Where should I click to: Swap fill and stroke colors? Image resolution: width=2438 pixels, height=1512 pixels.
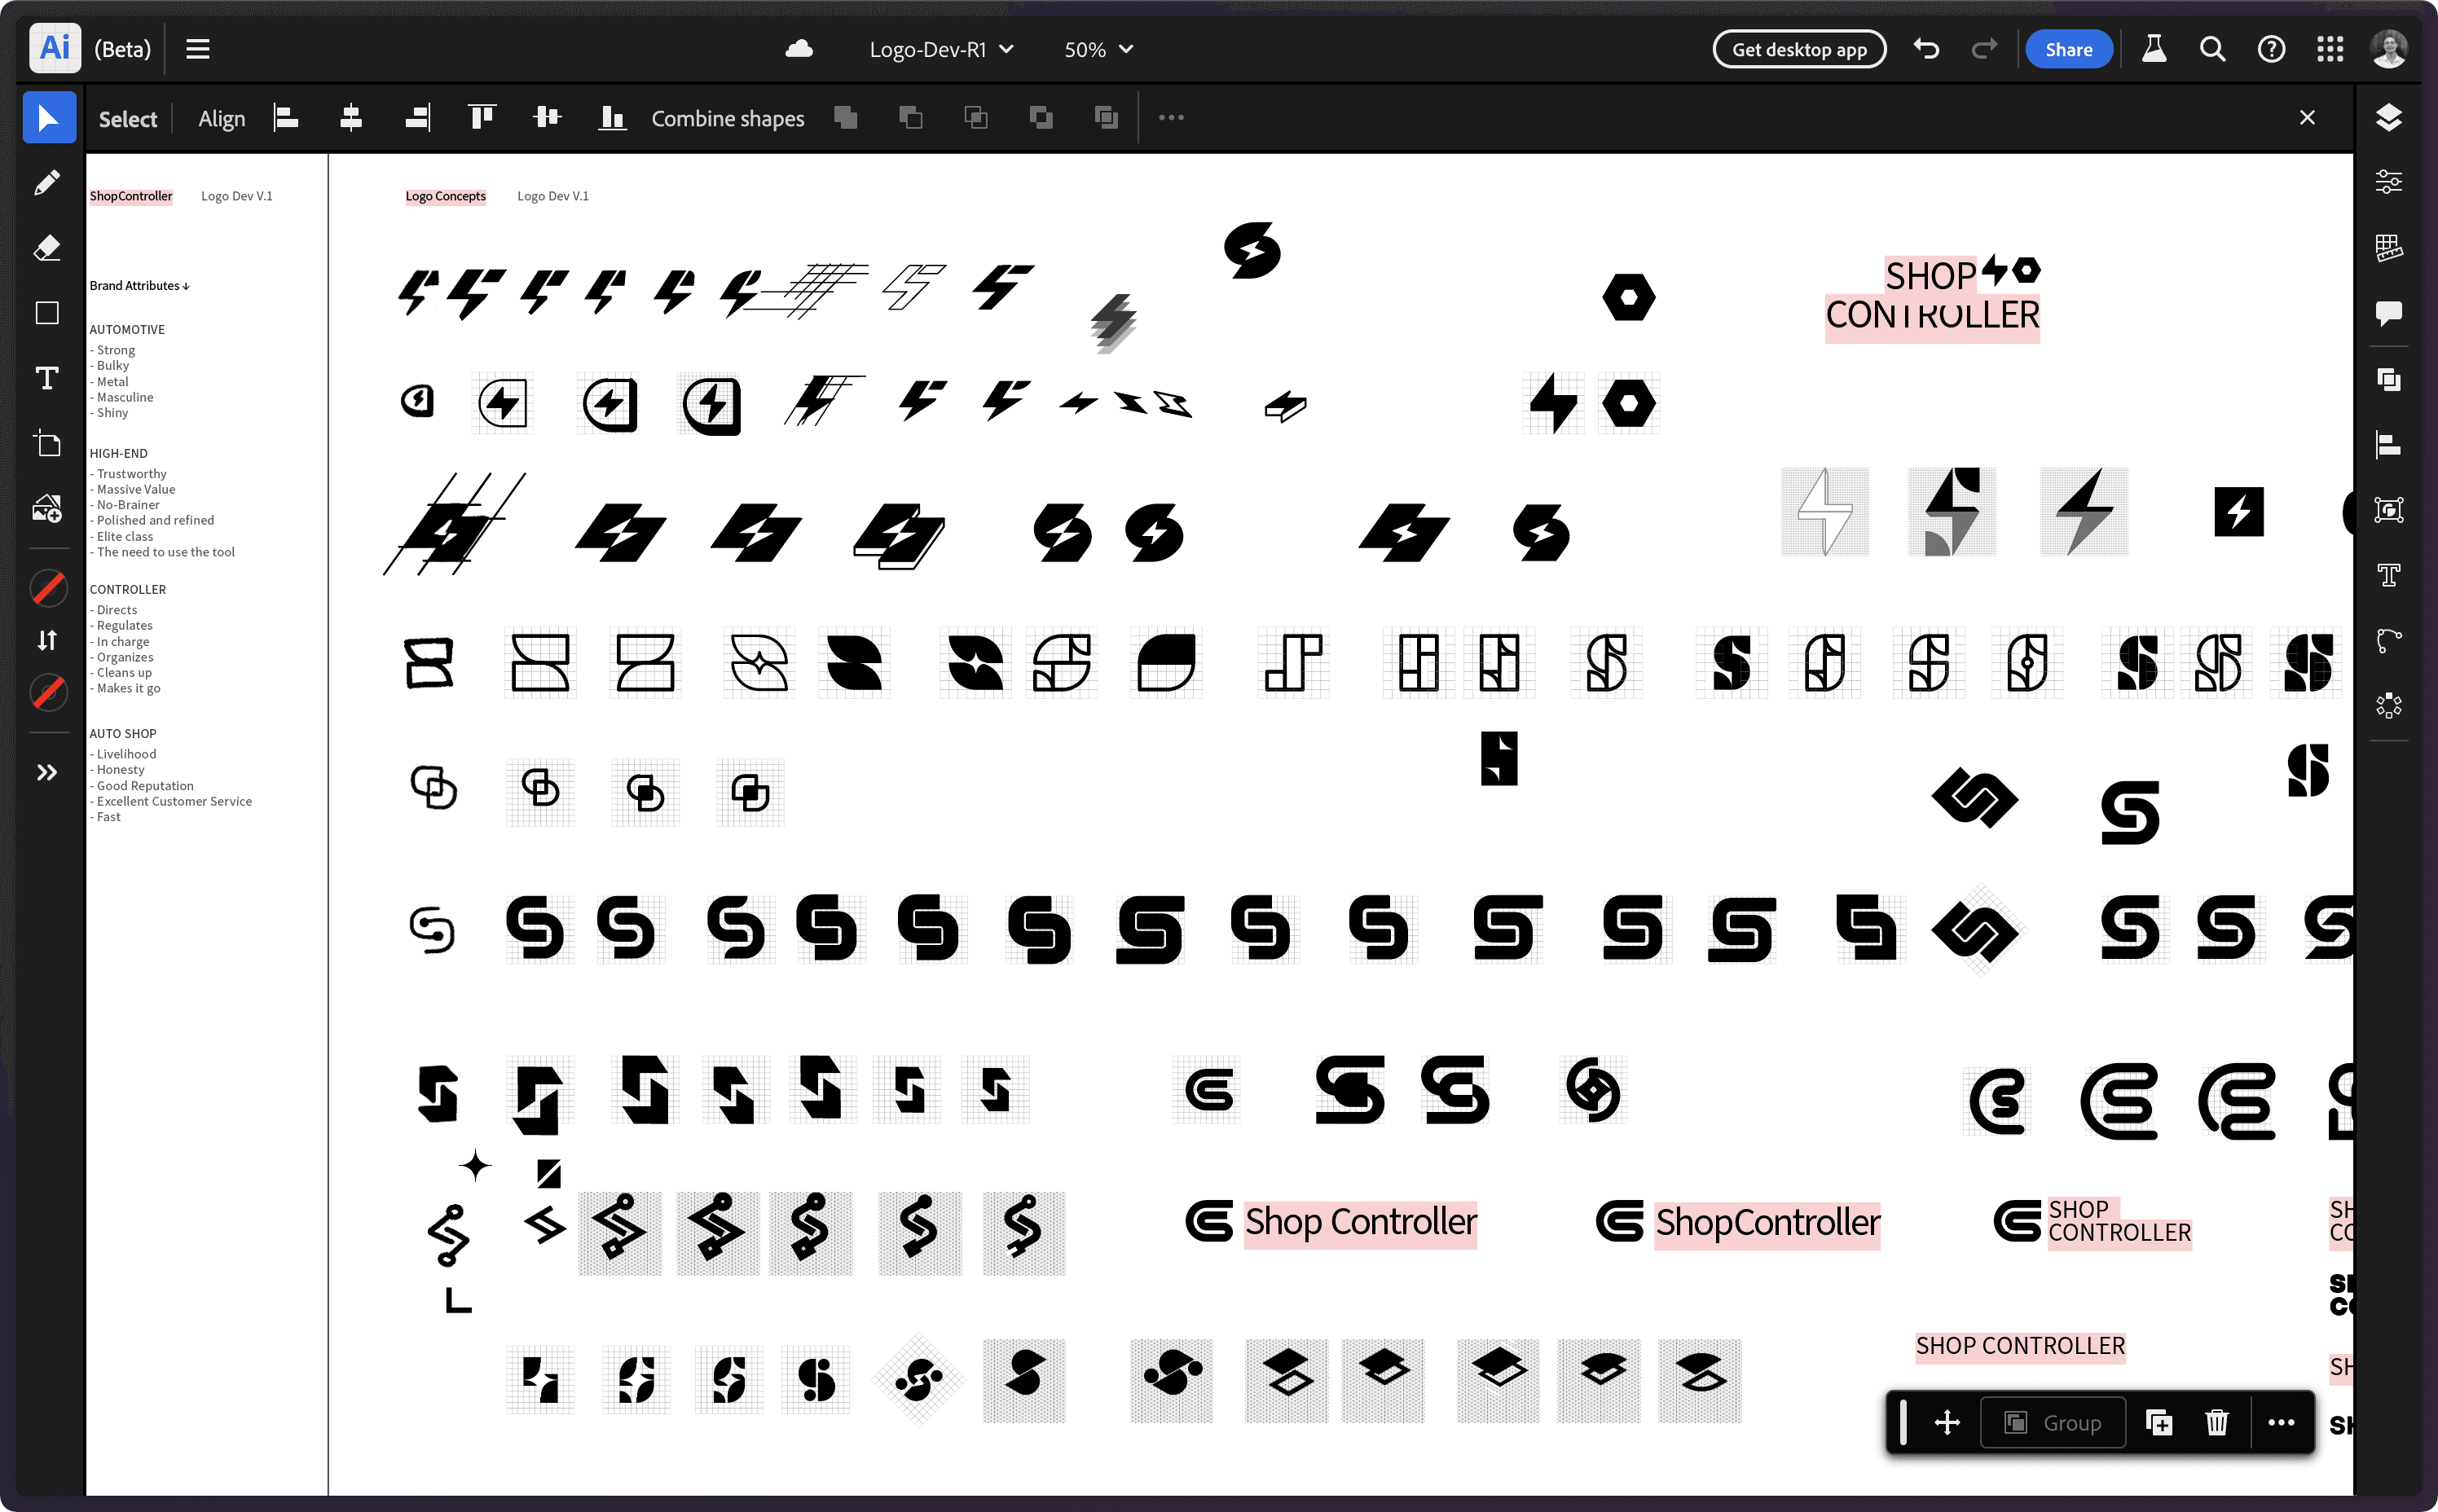[x=47, y=640]
